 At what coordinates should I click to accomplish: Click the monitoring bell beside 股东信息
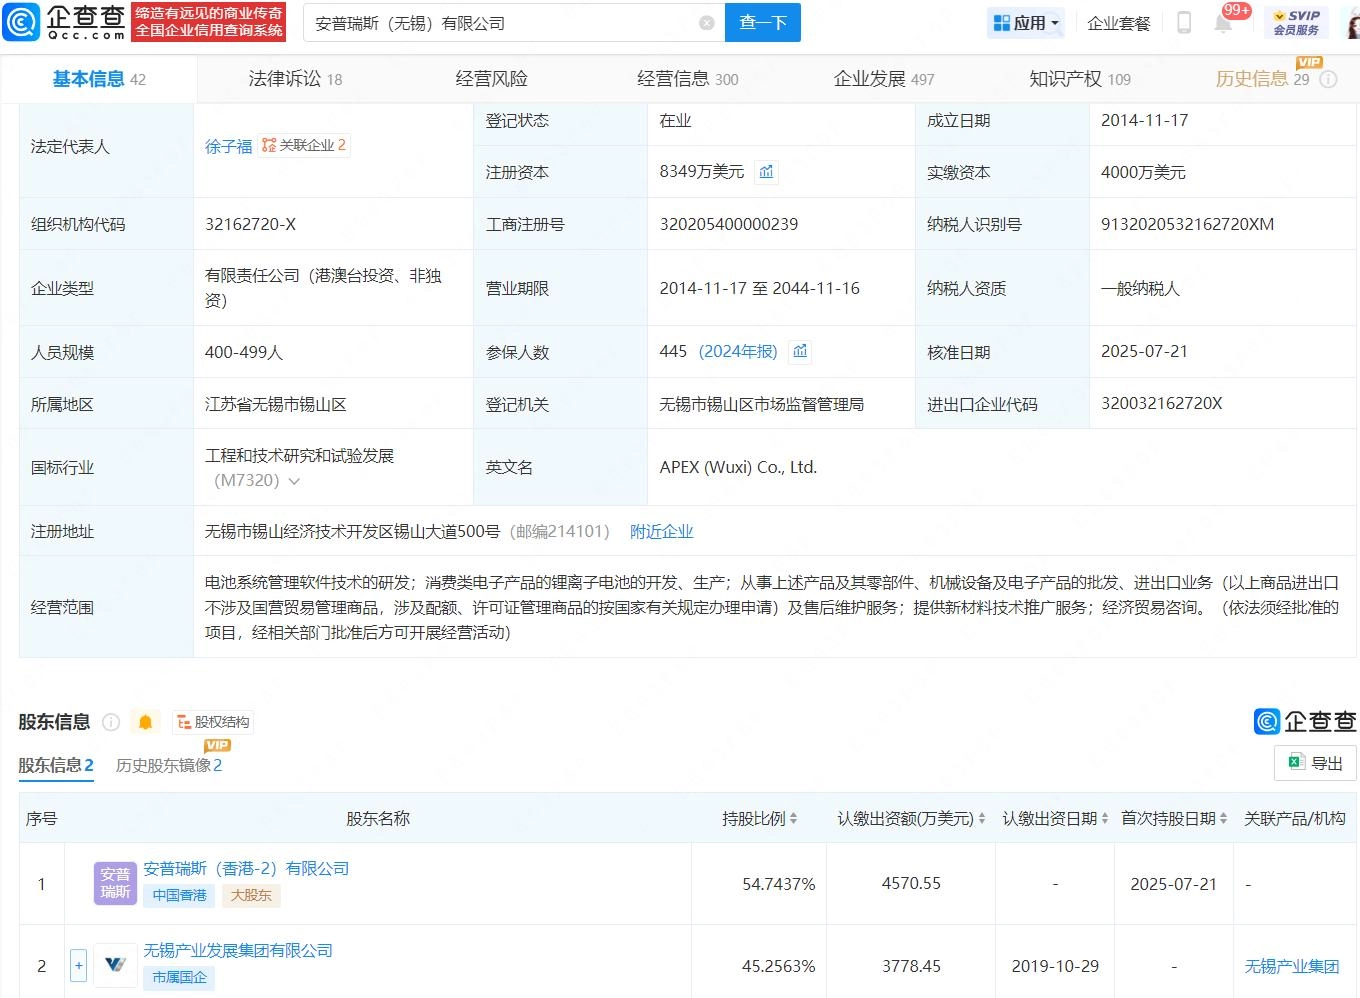[145, 721]
